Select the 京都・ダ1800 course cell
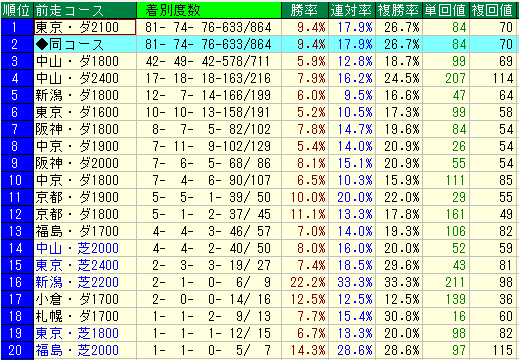The height and width of the screenshot is (360, 519). point(85,214)
